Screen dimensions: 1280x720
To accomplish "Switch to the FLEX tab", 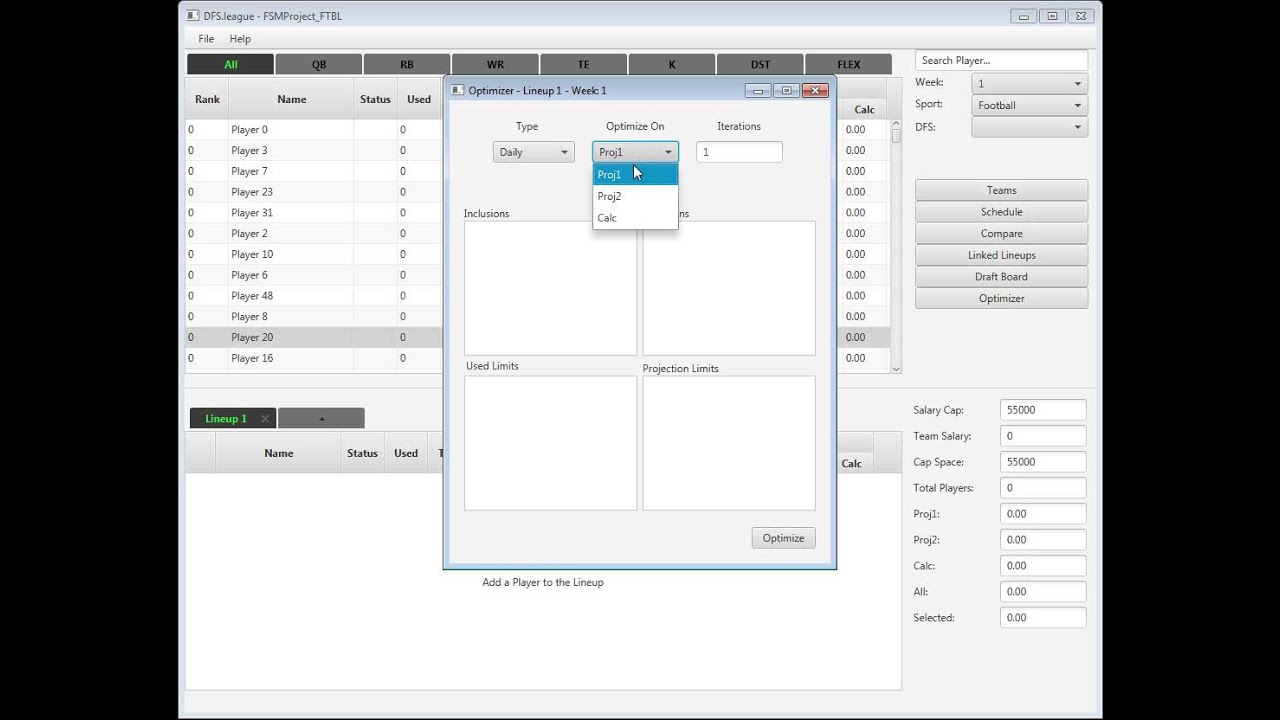I will (x=848, y=64).
